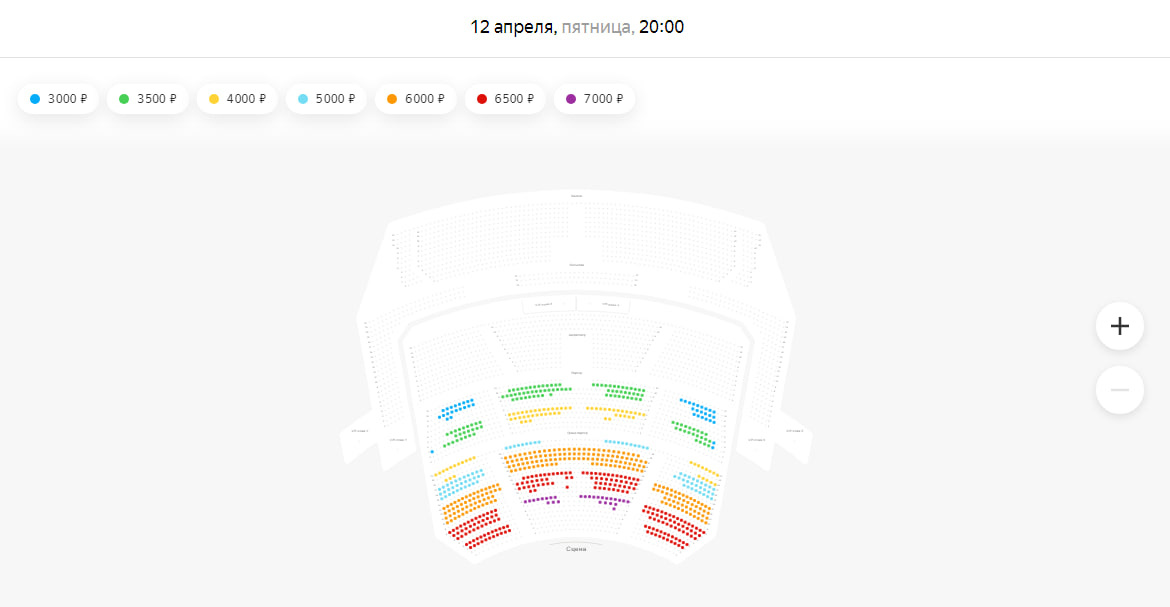Choose a purple seat in the left-center 7000 ₽ cluster
This screenshot has height=607, width=1170.
coord(541,499)
